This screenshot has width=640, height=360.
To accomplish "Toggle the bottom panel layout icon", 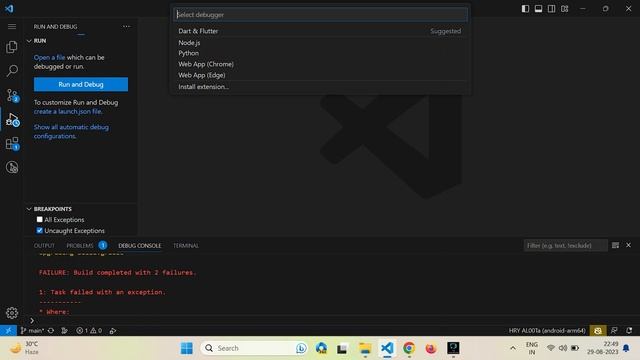I will tap(538, 9).
